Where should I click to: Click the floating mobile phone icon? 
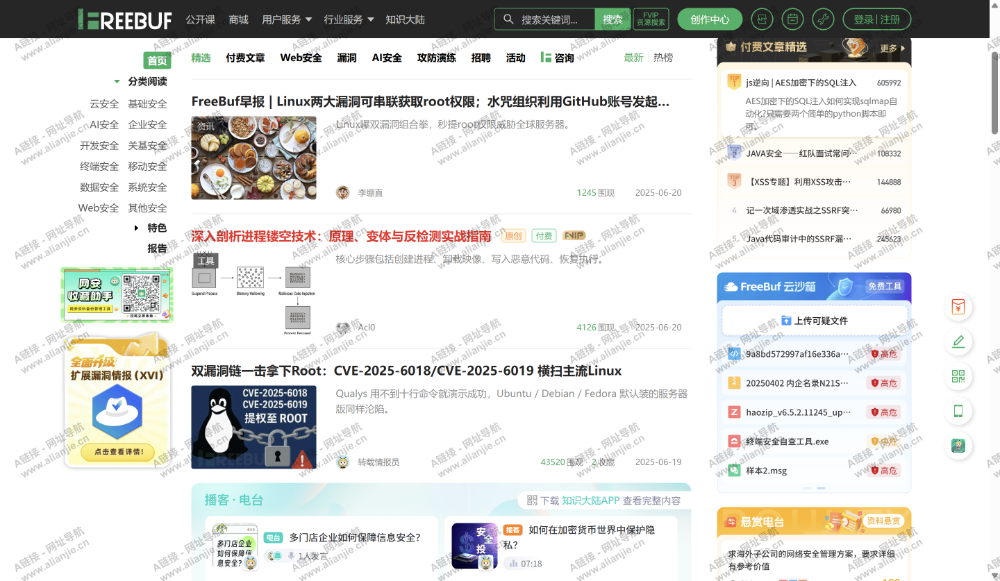click(x=958, y=411)
